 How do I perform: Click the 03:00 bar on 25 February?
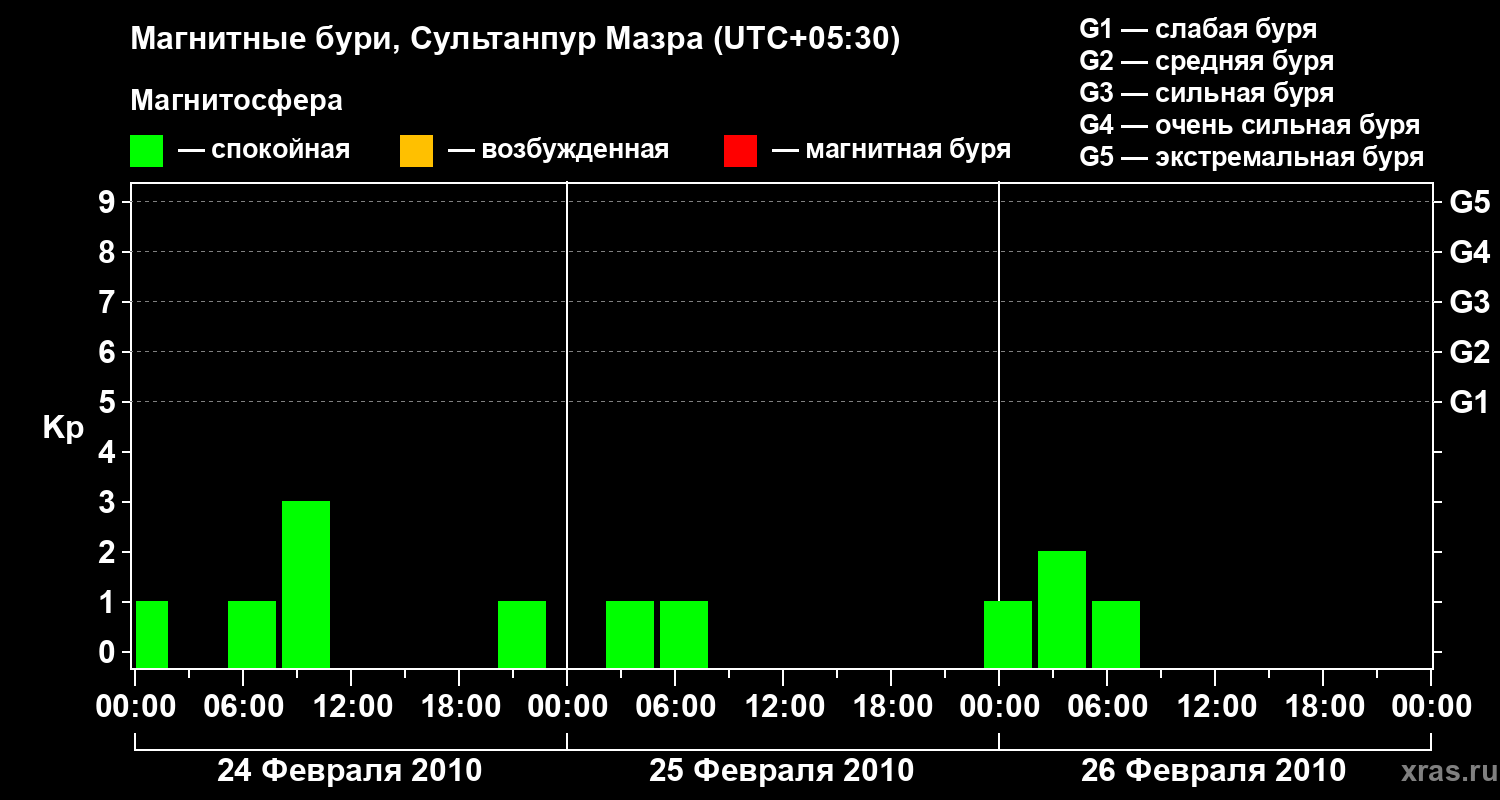tap(630, 634)
